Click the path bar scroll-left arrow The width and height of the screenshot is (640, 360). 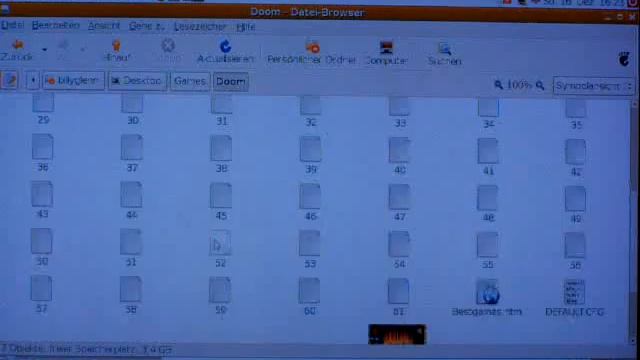point(33,80)
